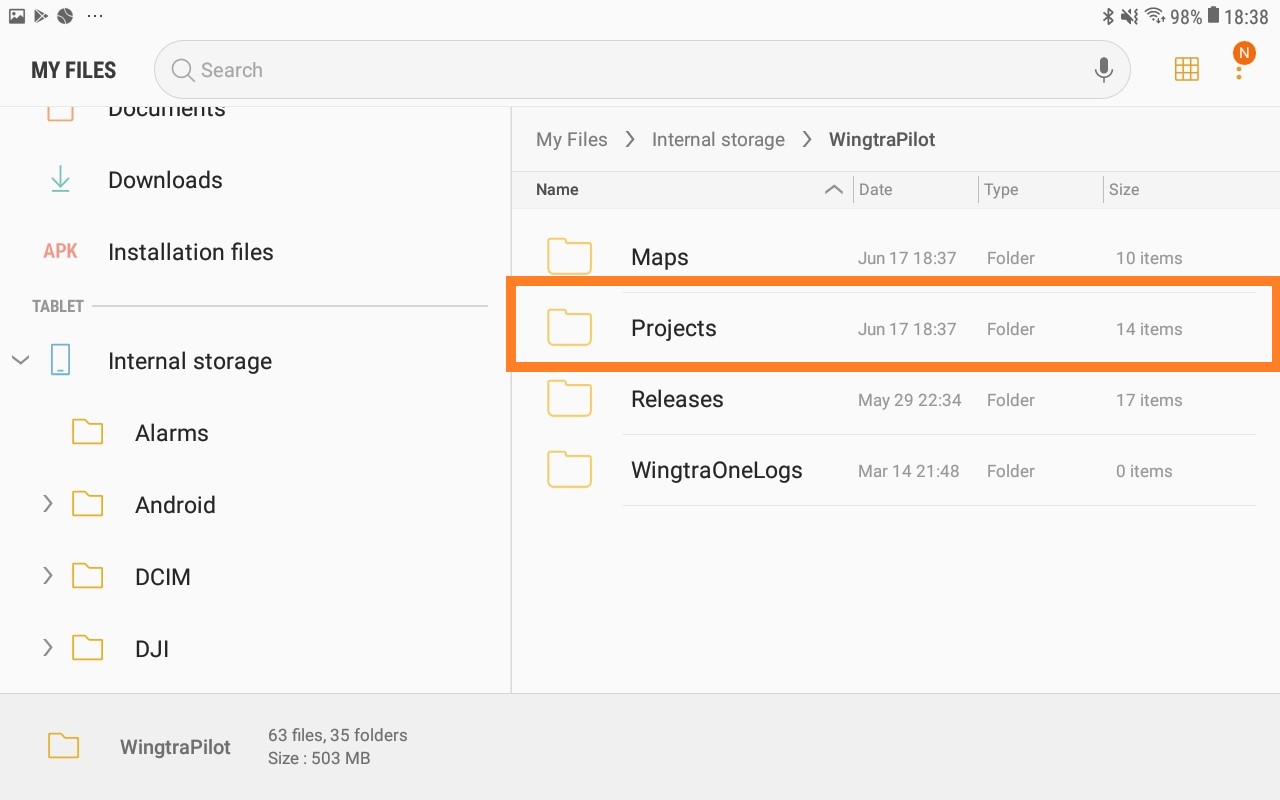Sort file list by Size column
1280x800 pixels.
[1123, 190]
